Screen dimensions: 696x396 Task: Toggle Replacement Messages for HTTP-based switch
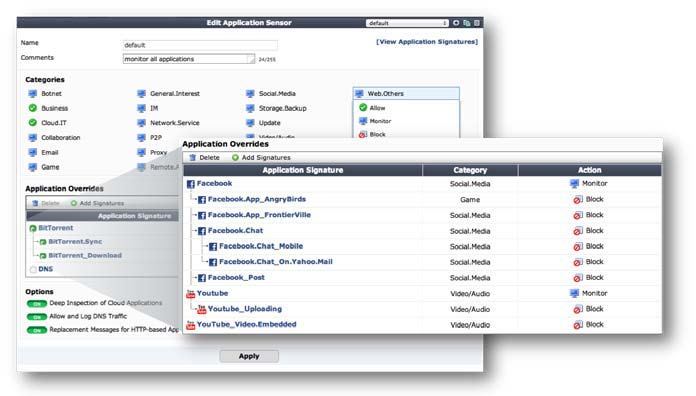[x=37, y=330]
